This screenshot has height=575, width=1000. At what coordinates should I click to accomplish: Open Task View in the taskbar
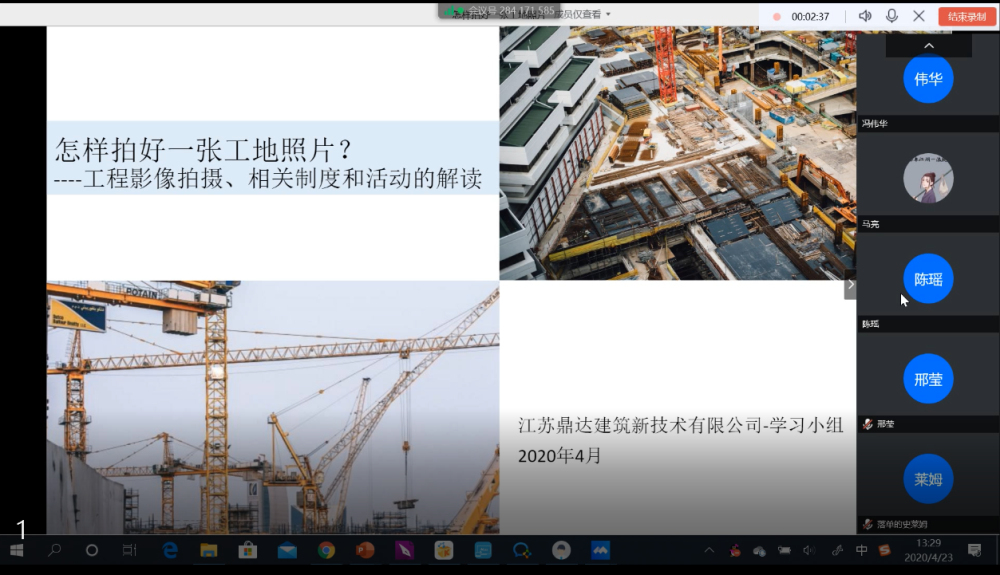tap(129, 550)
